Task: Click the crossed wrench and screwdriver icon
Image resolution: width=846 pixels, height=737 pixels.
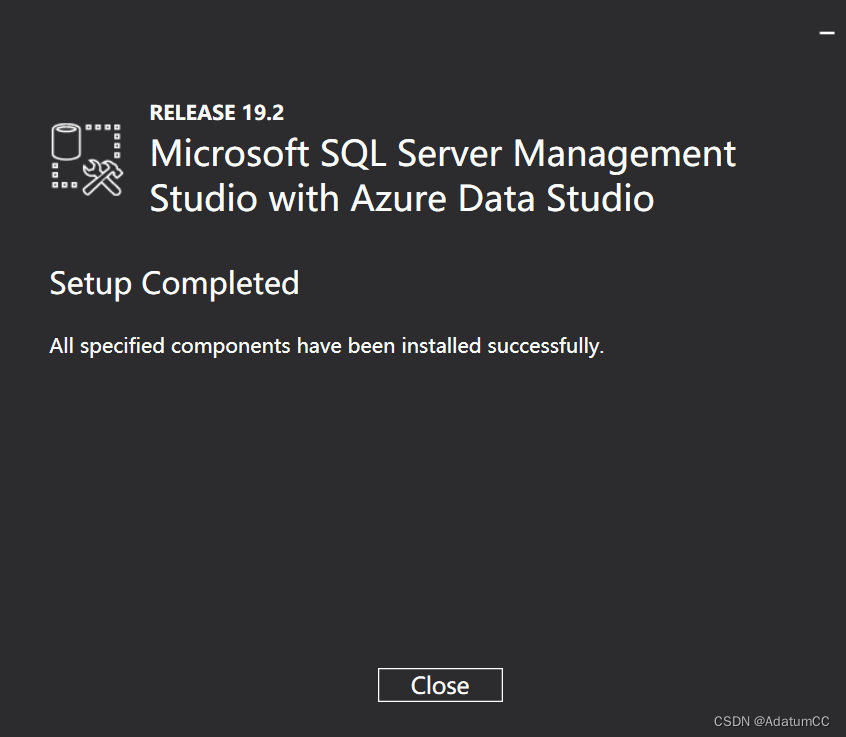Action: [102, 177]
